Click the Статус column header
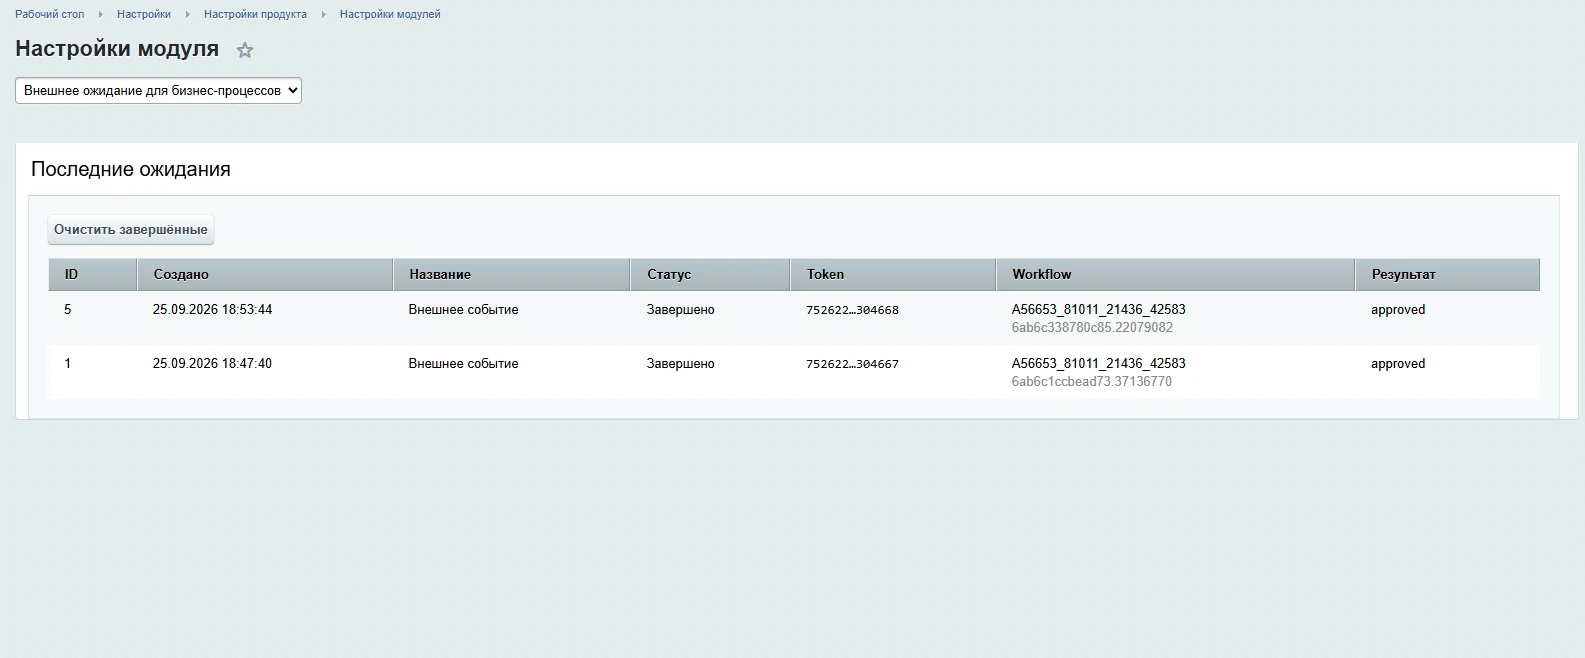The image size is (1585, 658). [710, 274]
